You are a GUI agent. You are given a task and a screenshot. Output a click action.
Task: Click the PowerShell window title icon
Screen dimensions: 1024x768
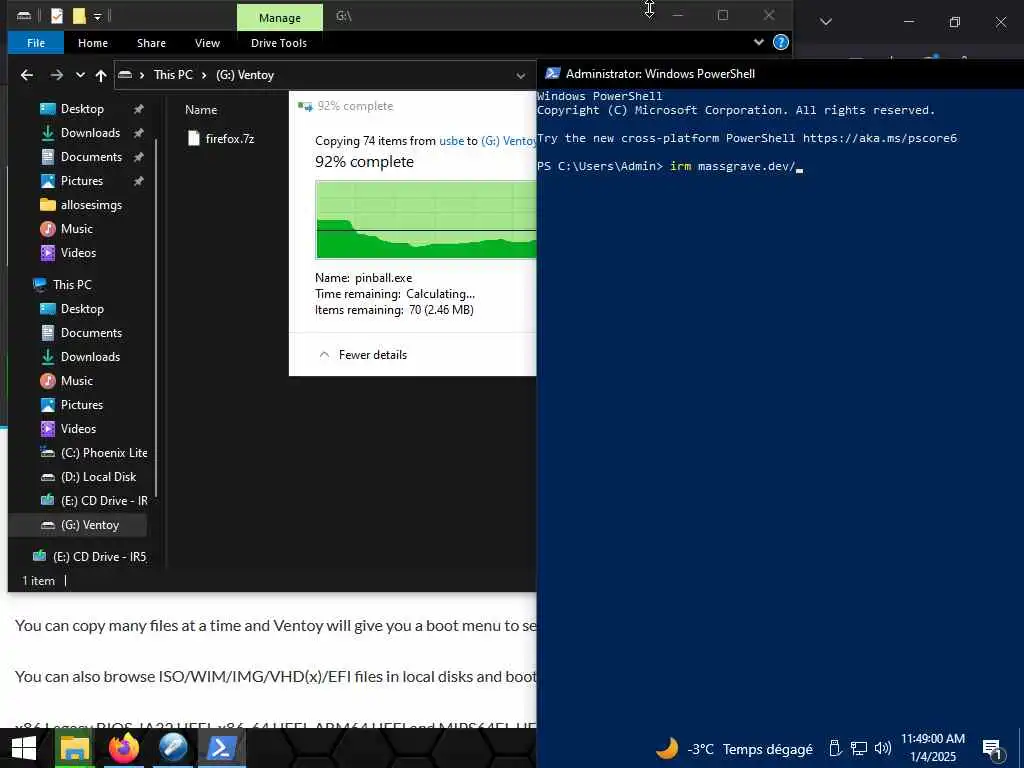pos(552,74)
